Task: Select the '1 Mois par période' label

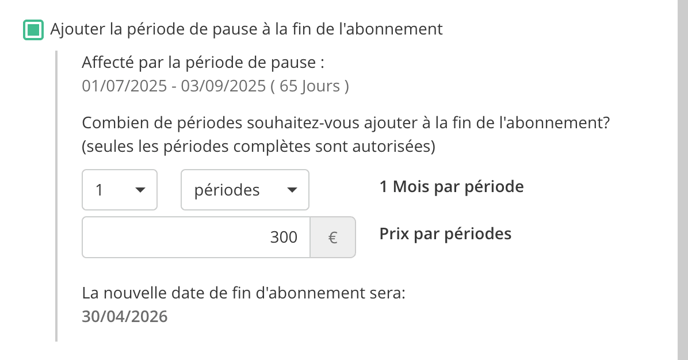Action: tap(452, 187)
